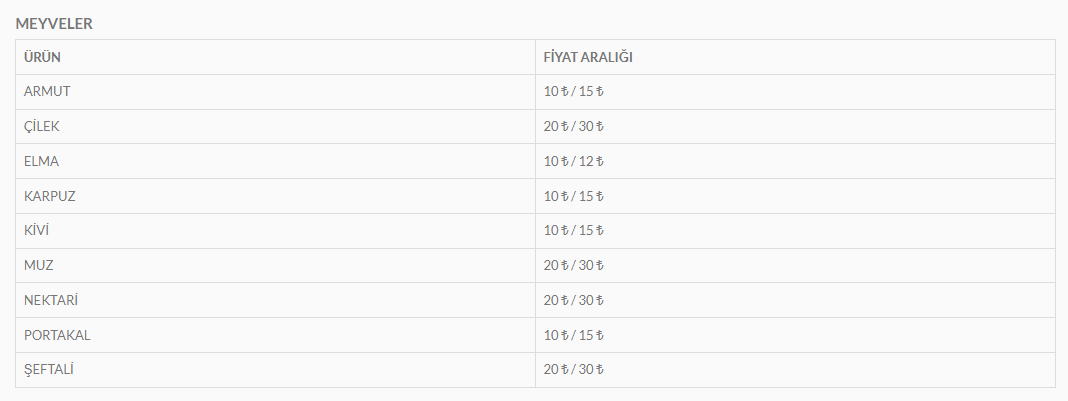Click the price range for KARPUZ
Viewport: 1068px width, 401px height.
point(574,196)
